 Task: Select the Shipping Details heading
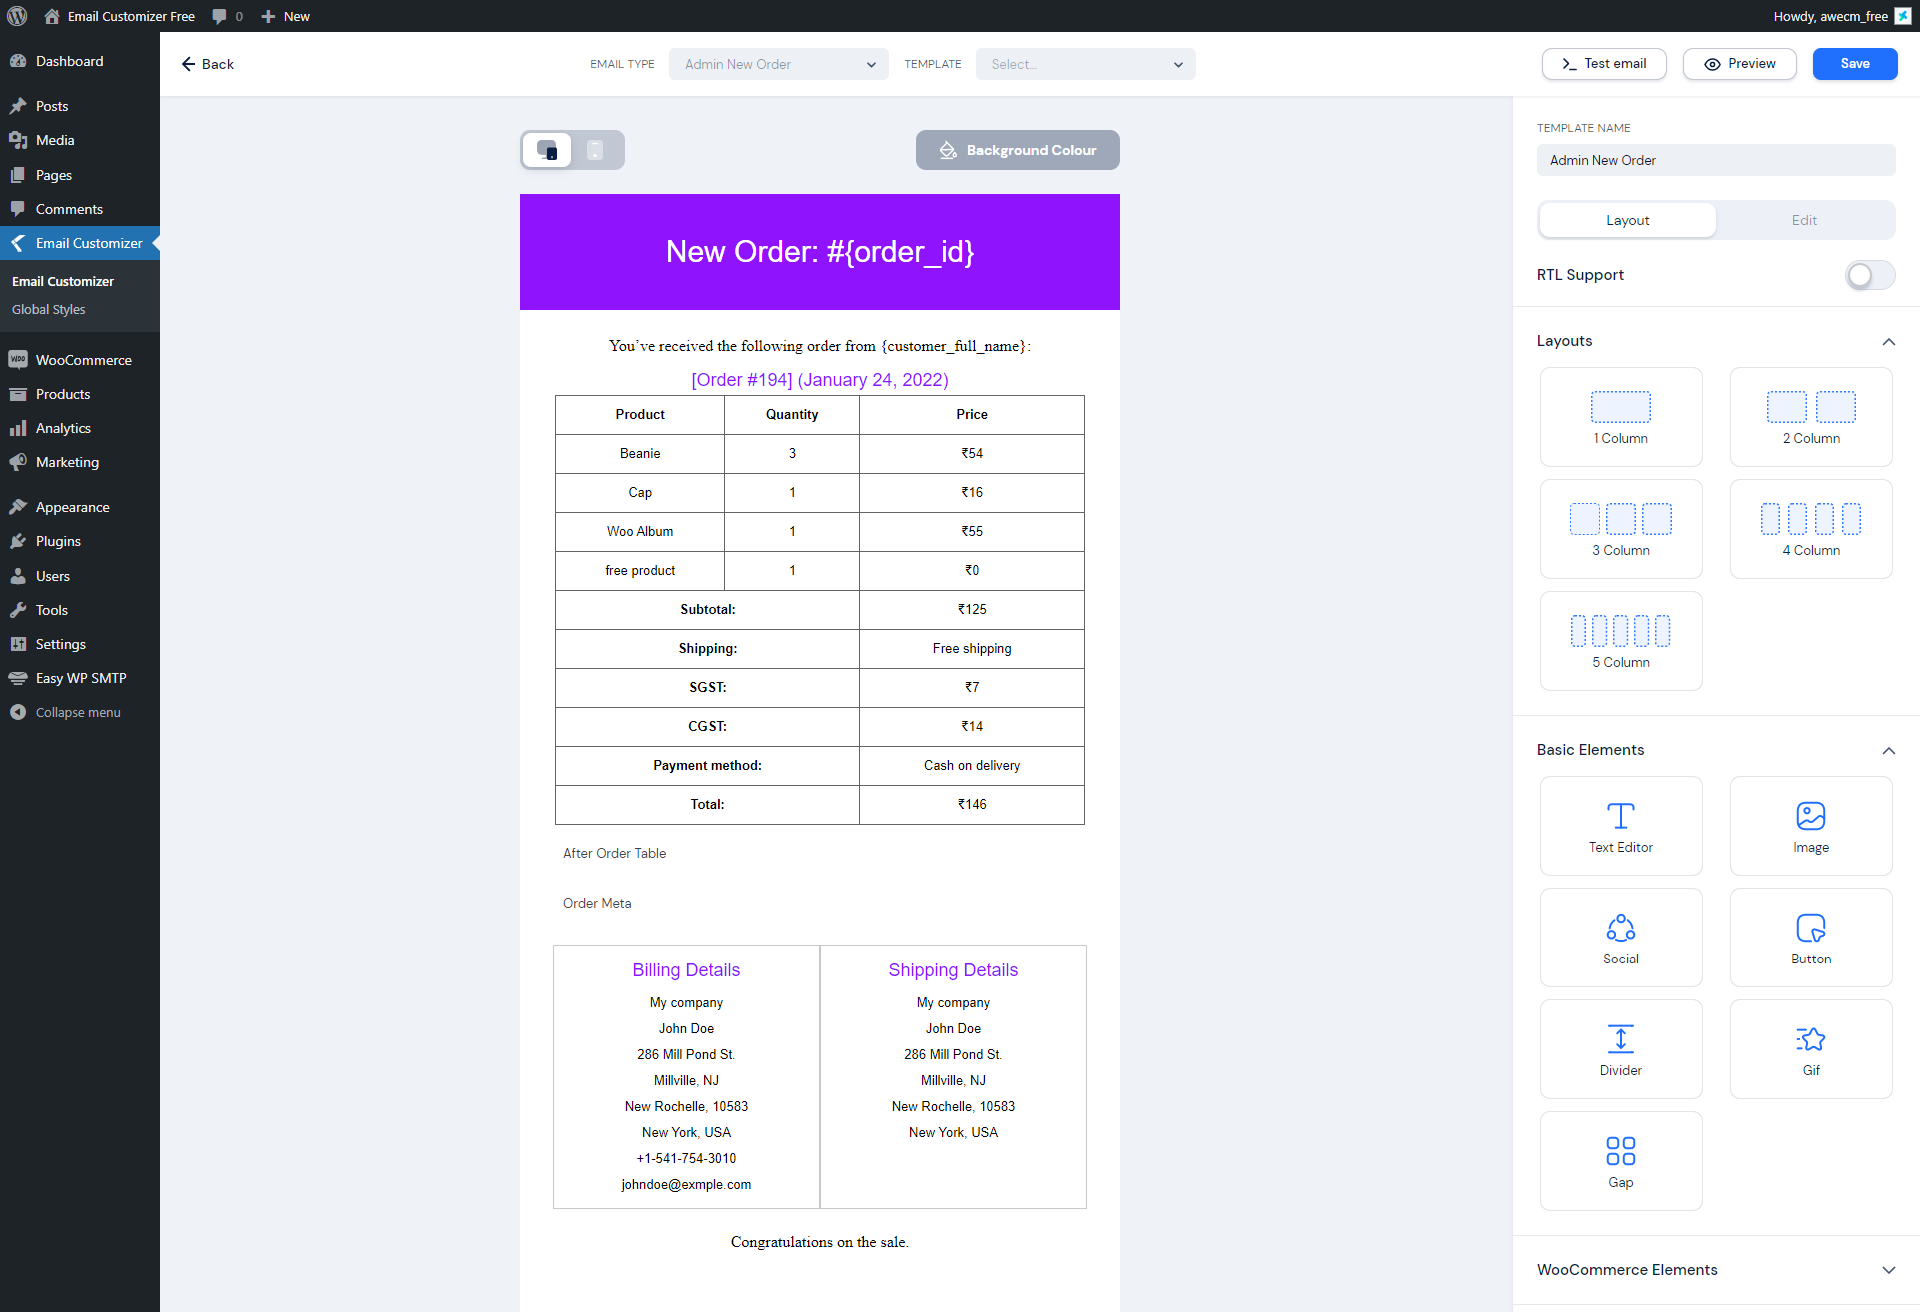[953, 970]
